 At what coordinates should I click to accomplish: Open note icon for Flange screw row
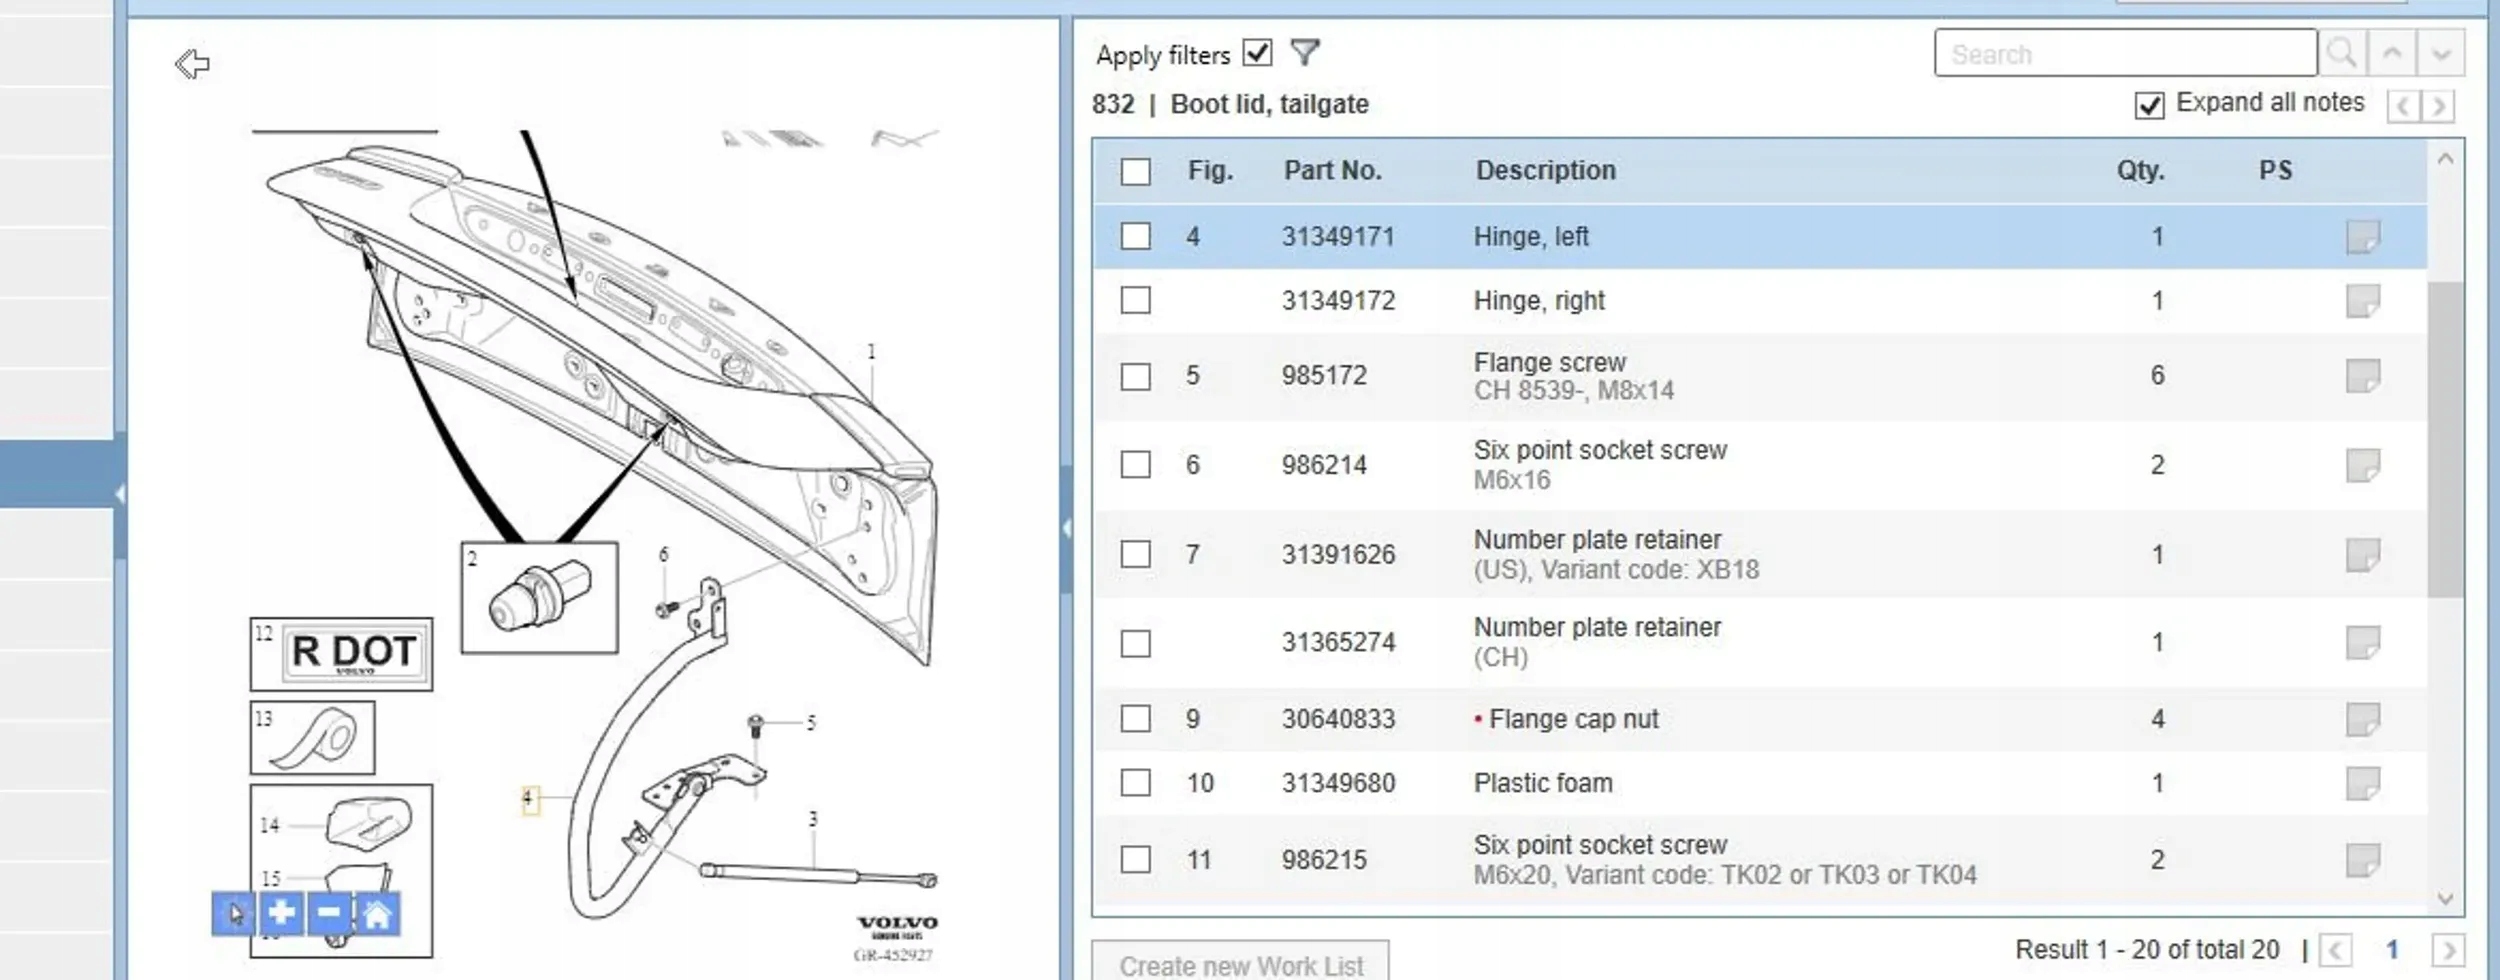[x=2363, y=376]
